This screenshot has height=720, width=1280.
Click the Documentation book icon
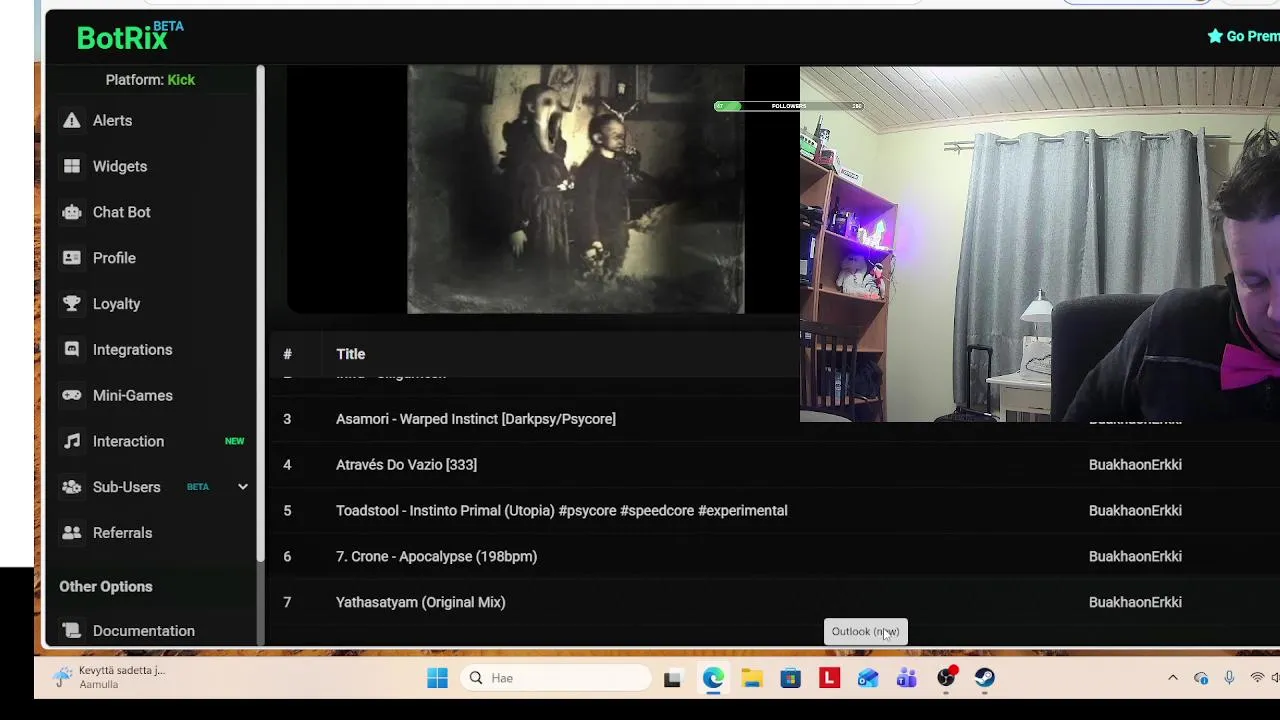(72, 631)
